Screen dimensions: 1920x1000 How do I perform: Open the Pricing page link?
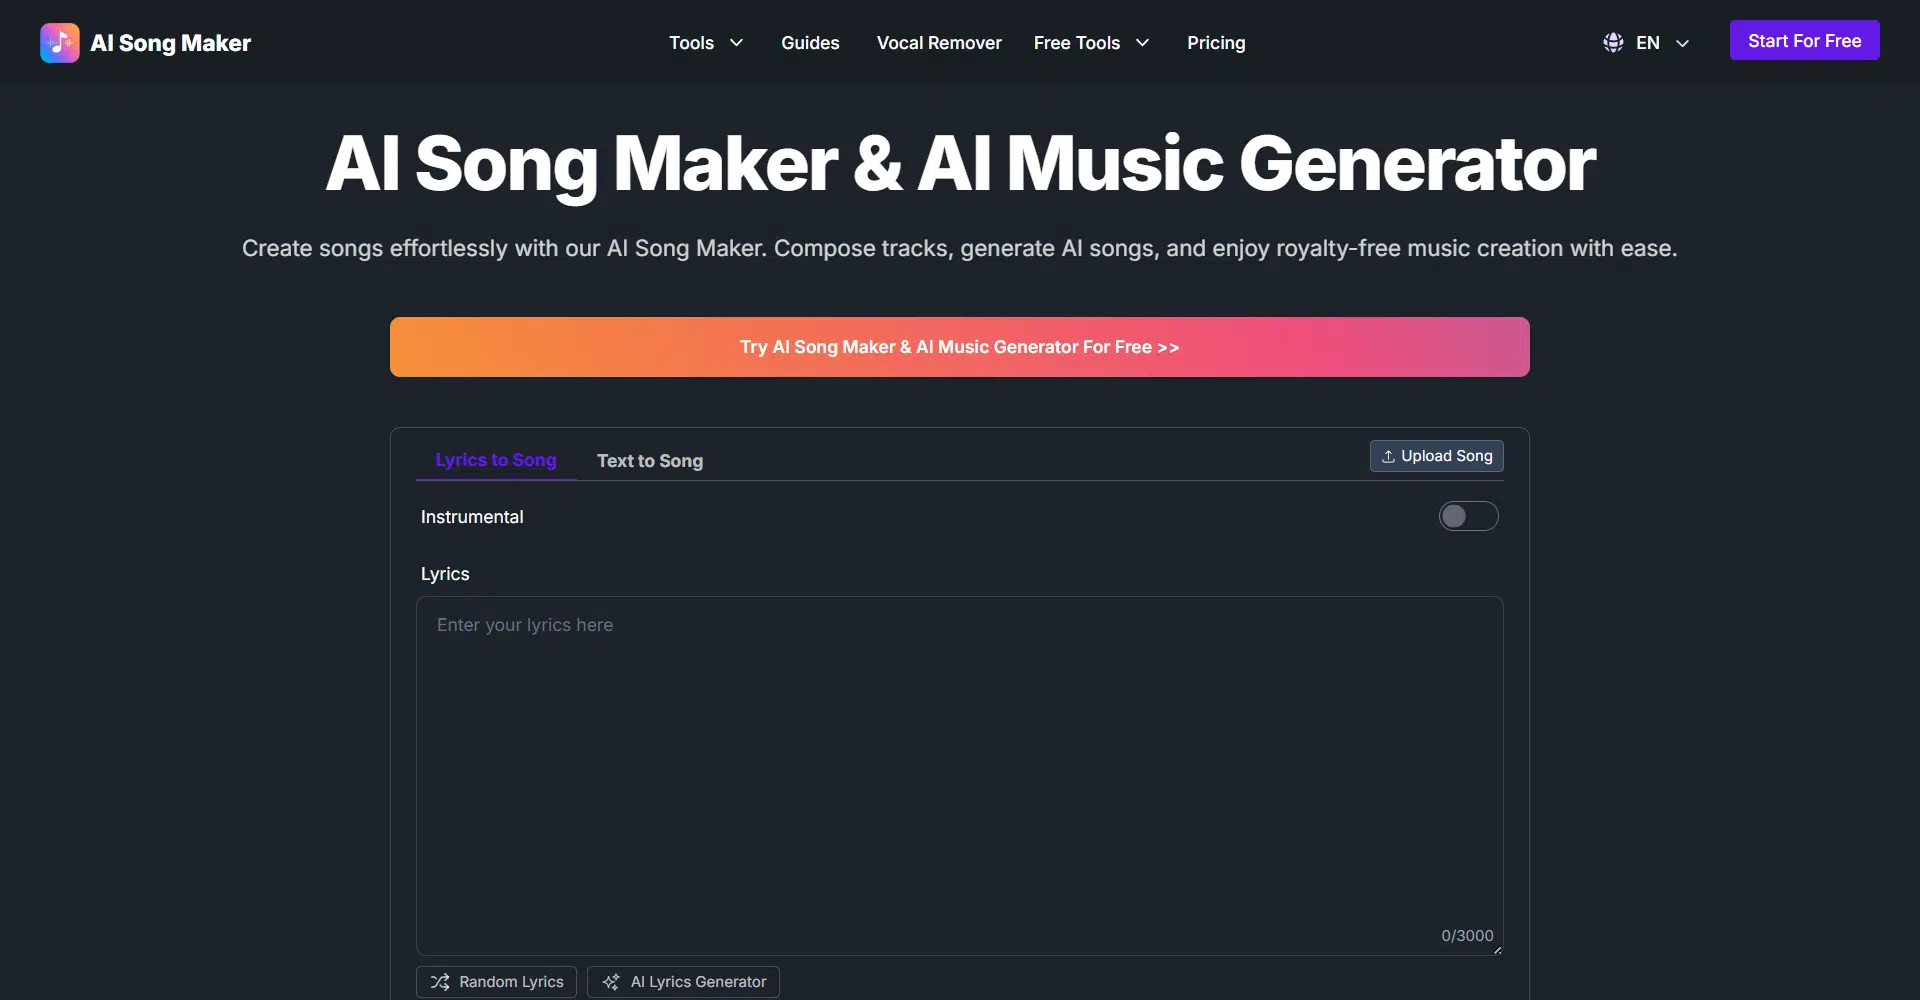(x=1215, y=43)
